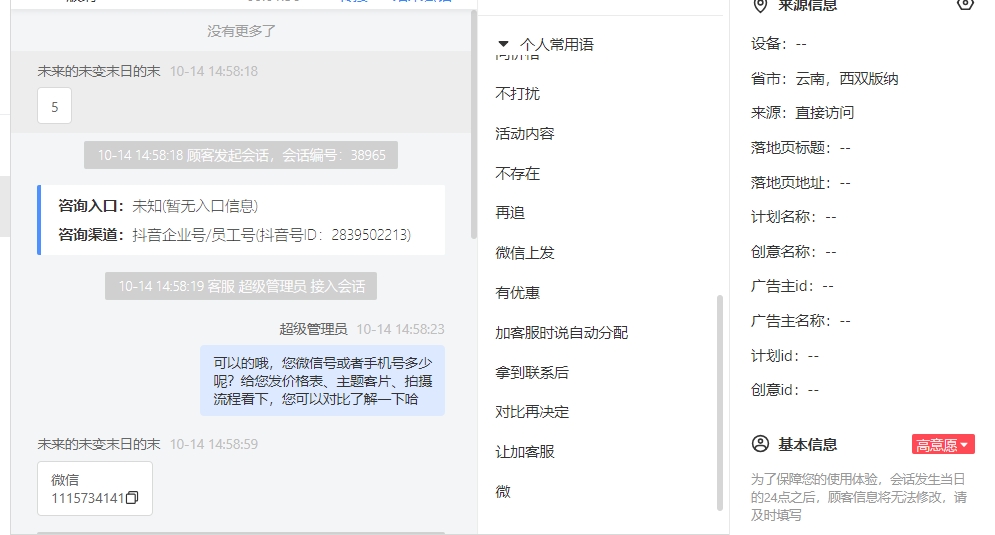Select quick phrase 不存在
The image size is (995, 535).
[x=517, y=174]
